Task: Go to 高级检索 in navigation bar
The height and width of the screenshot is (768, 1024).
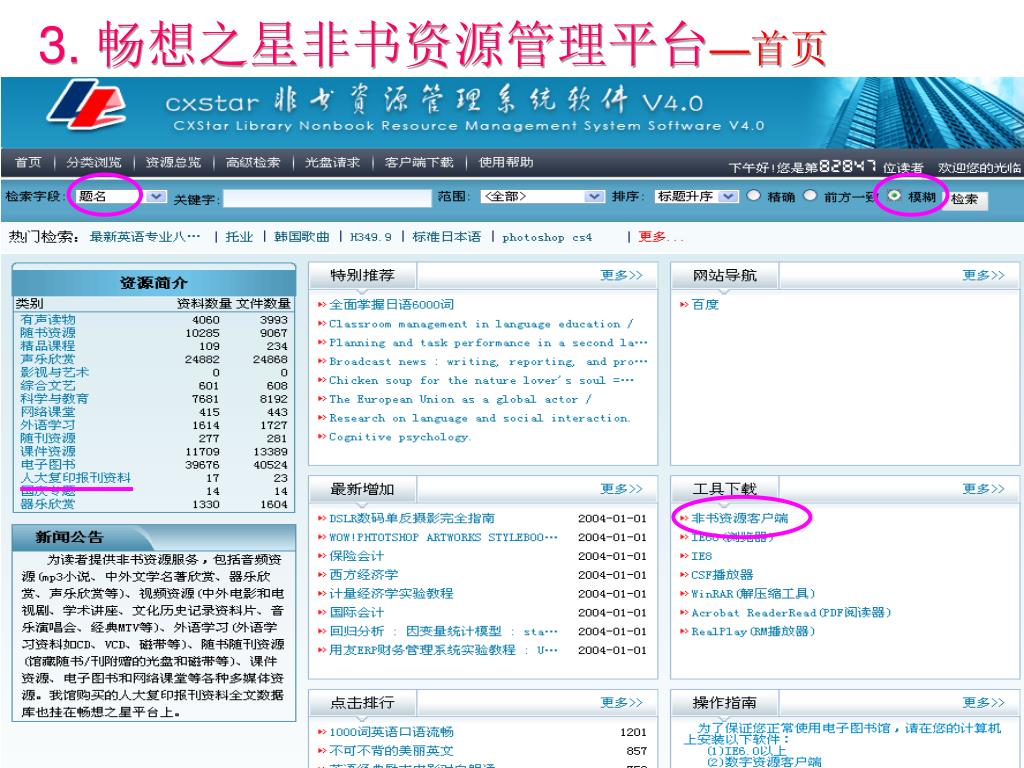Action: 253,163
